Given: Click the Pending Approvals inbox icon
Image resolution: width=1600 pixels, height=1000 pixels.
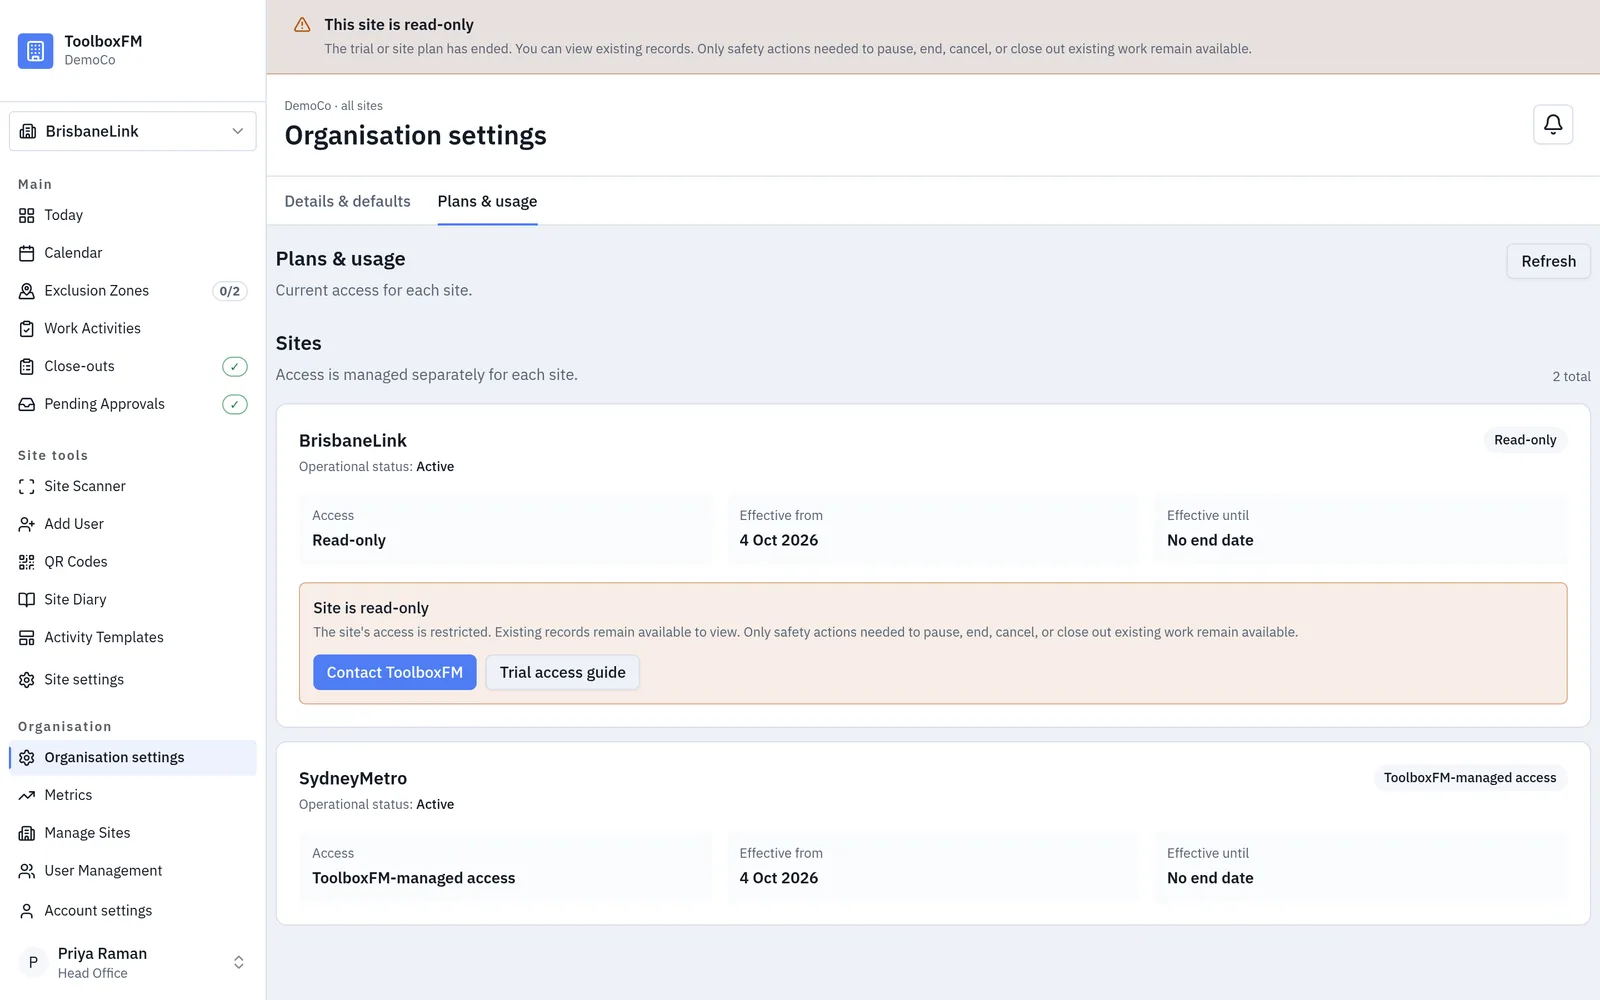Looking at the screenshot, I should click(27, 404).
